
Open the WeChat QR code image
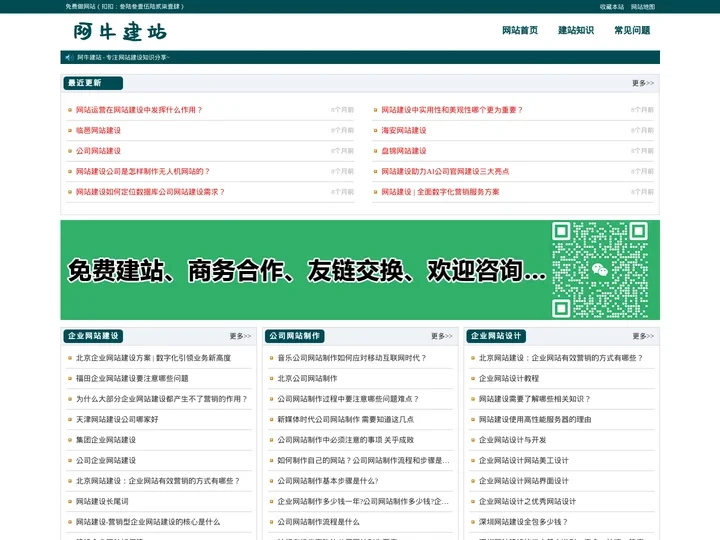pos(600,270)
